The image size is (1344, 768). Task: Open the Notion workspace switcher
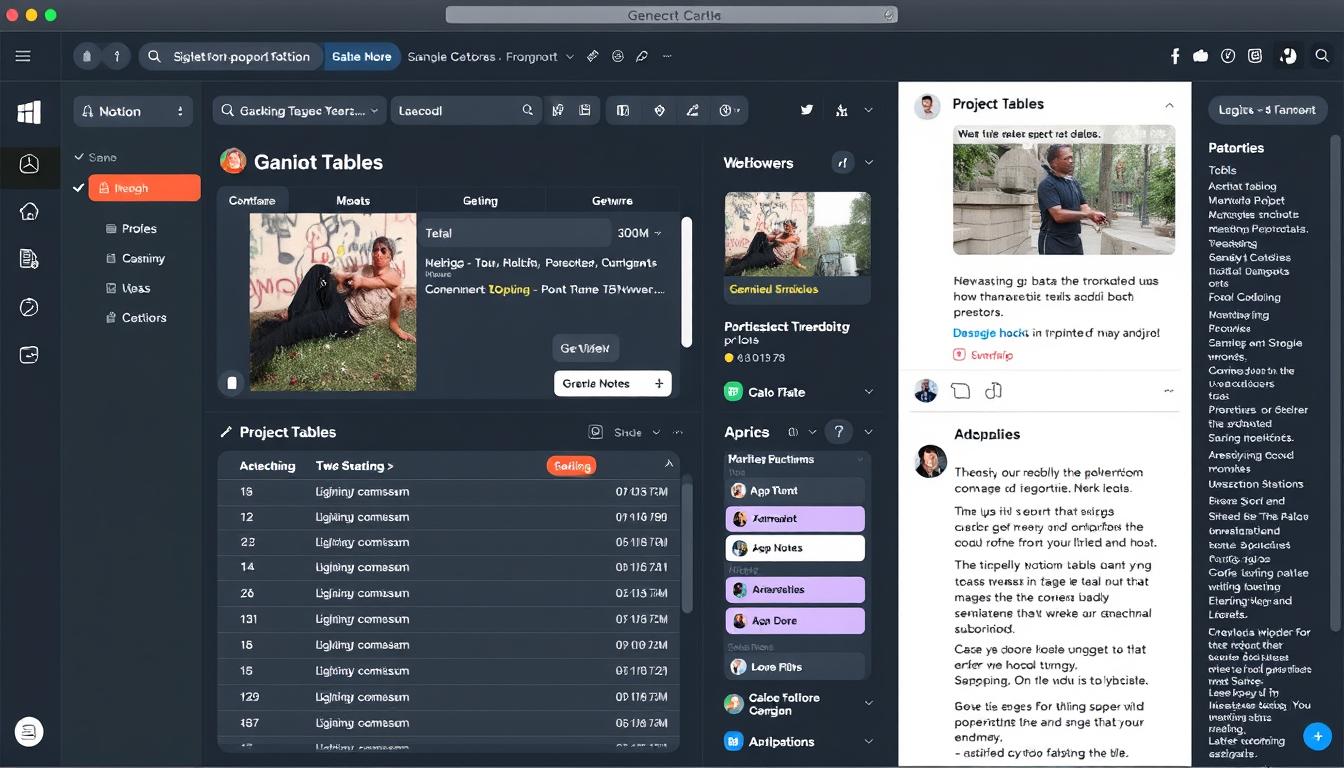[x=133, y=111]
